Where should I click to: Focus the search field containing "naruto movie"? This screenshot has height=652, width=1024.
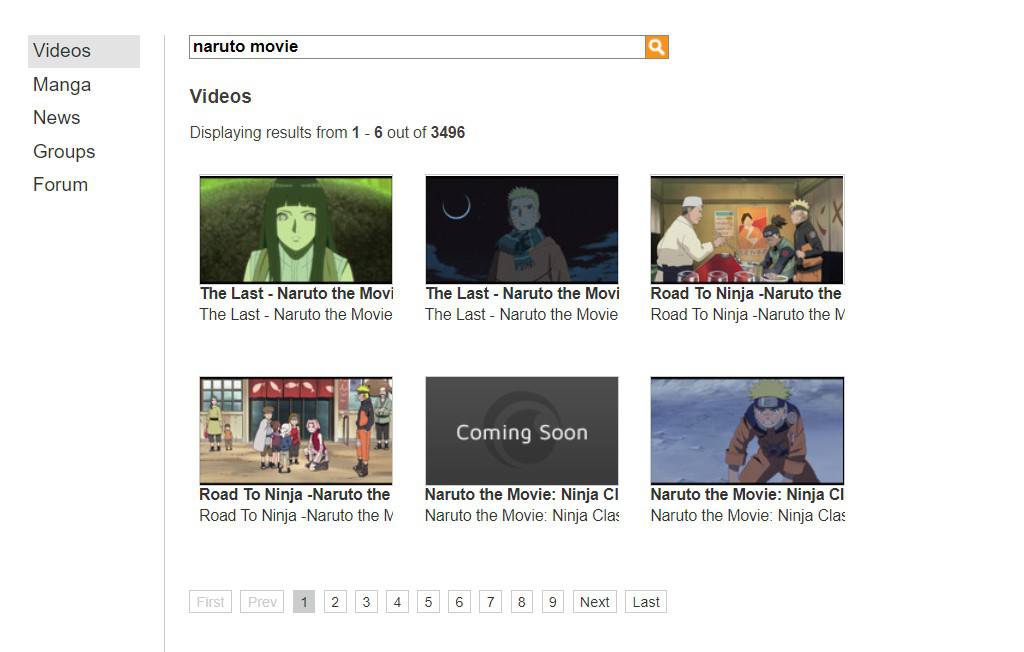(417, 47)
